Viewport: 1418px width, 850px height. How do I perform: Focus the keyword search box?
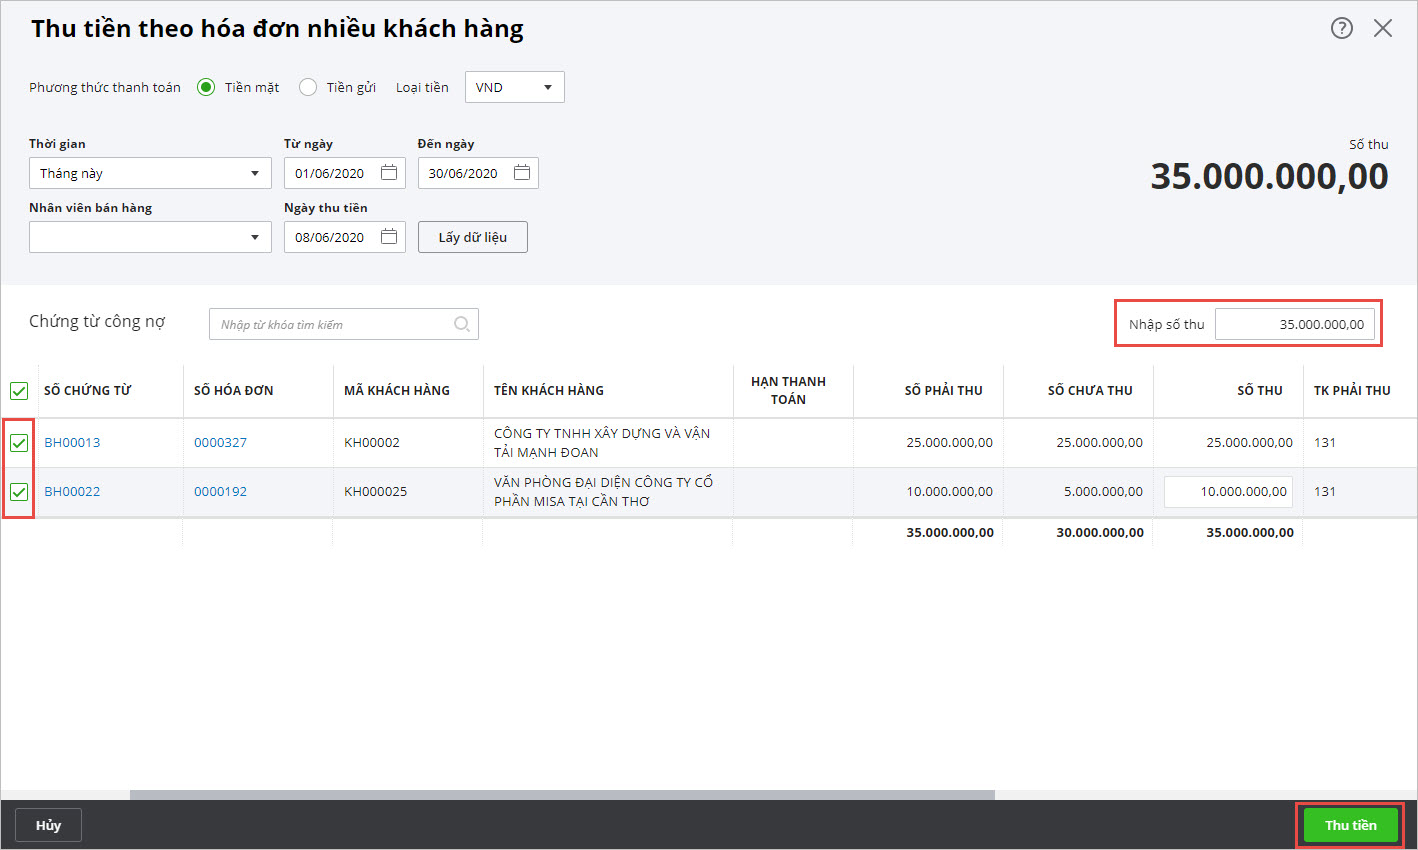coord(344,324)
